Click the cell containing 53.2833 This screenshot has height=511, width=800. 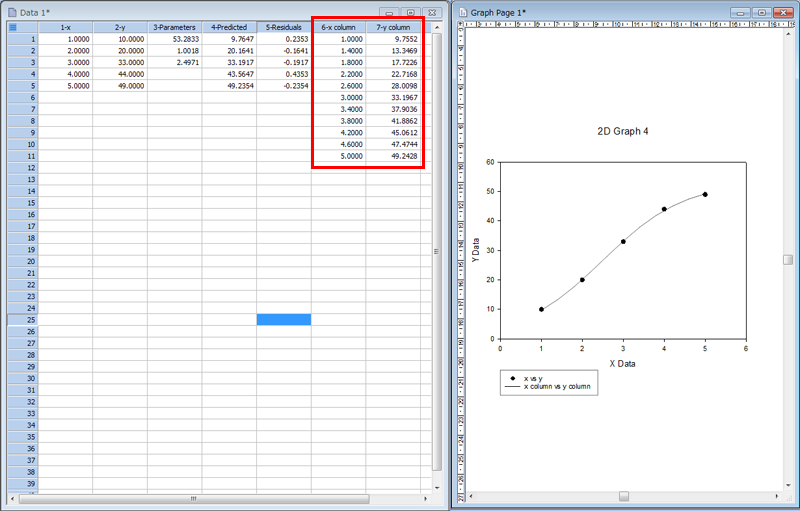174,39
